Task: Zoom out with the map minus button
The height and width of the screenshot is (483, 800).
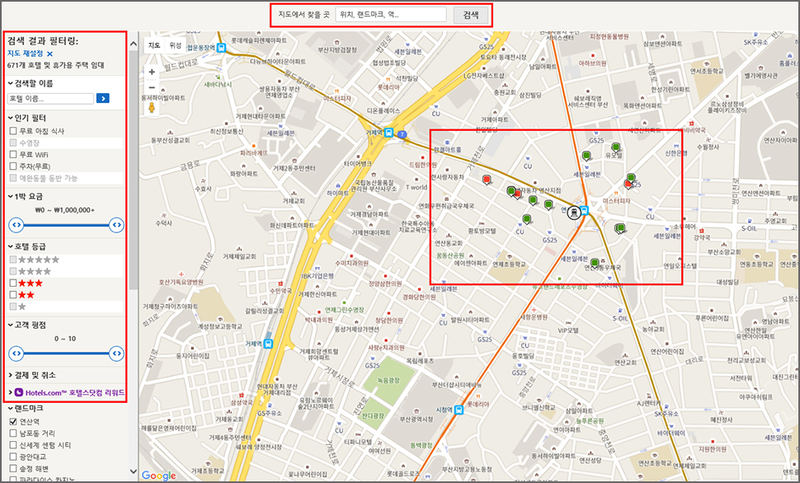Action: (x=152, y=87)
